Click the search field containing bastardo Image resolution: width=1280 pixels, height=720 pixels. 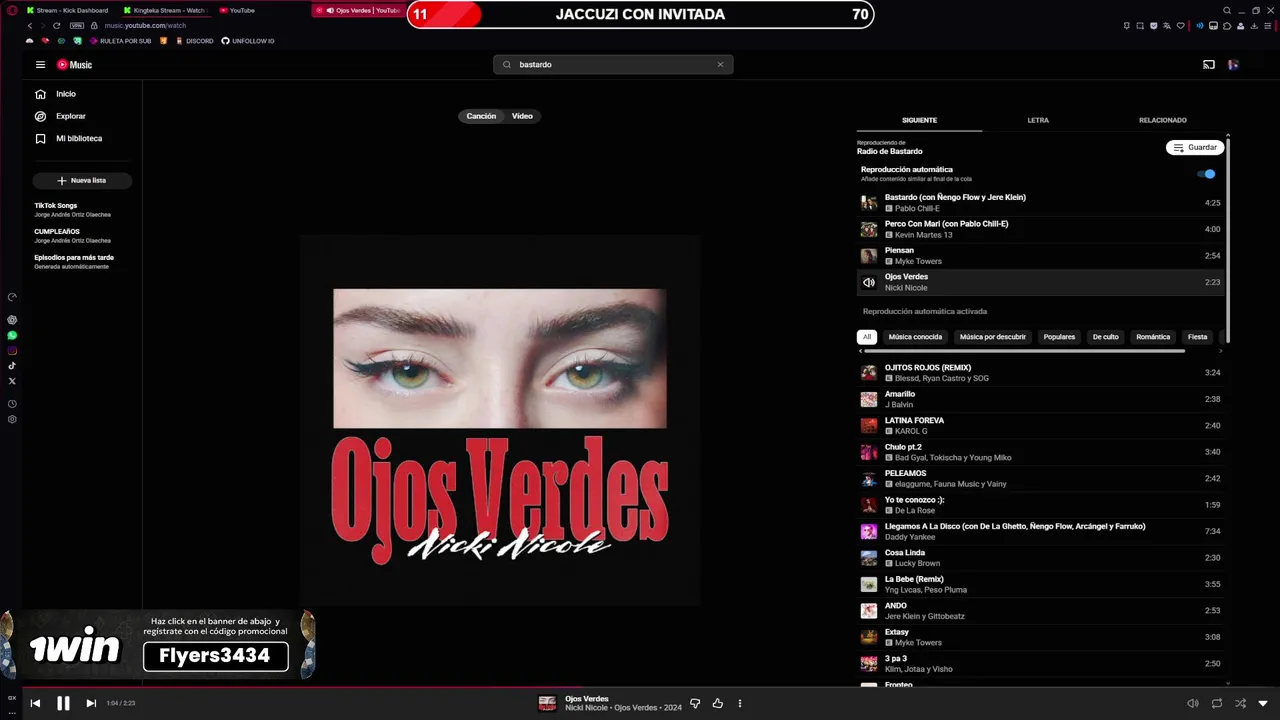pyautogui.click(x=613, y=64)
